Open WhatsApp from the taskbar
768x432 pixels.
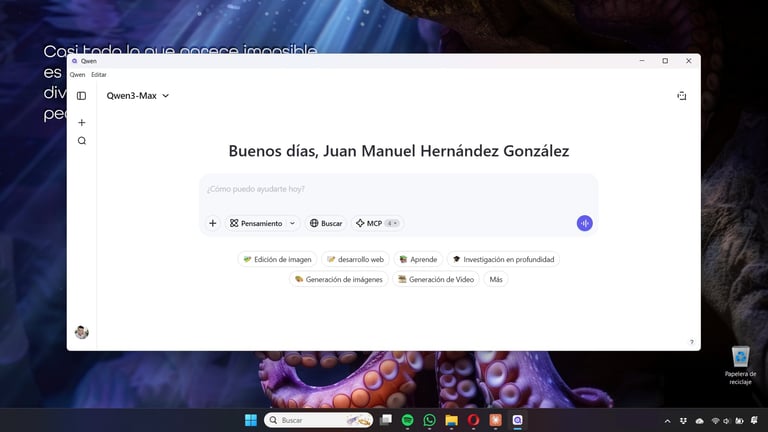[x=430, y=420]
